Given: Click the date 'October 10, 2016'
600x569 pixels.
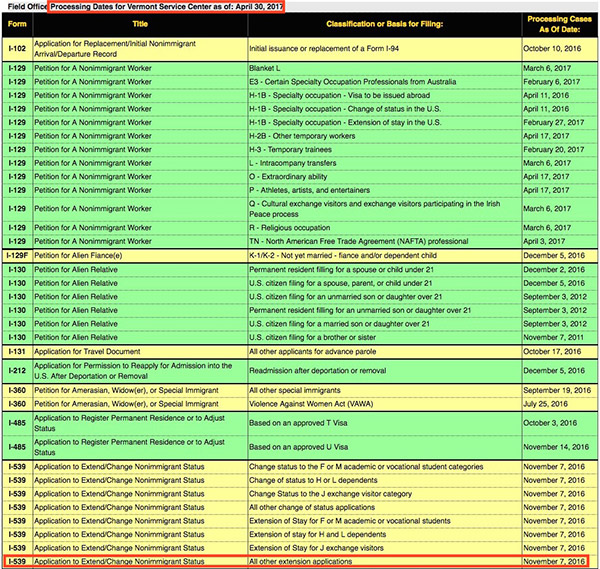Looking at the screenshot, I should (552, 49).
